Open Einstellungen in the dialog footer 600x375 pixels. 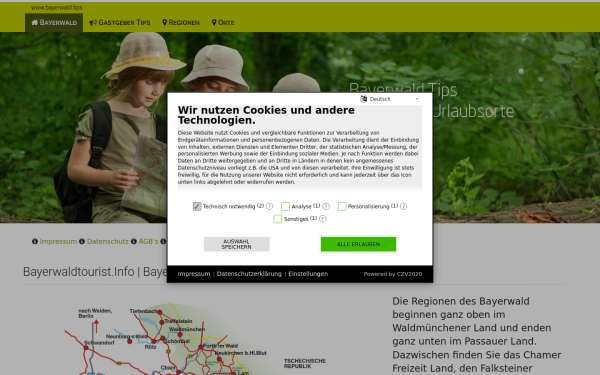tap(308, 274)
